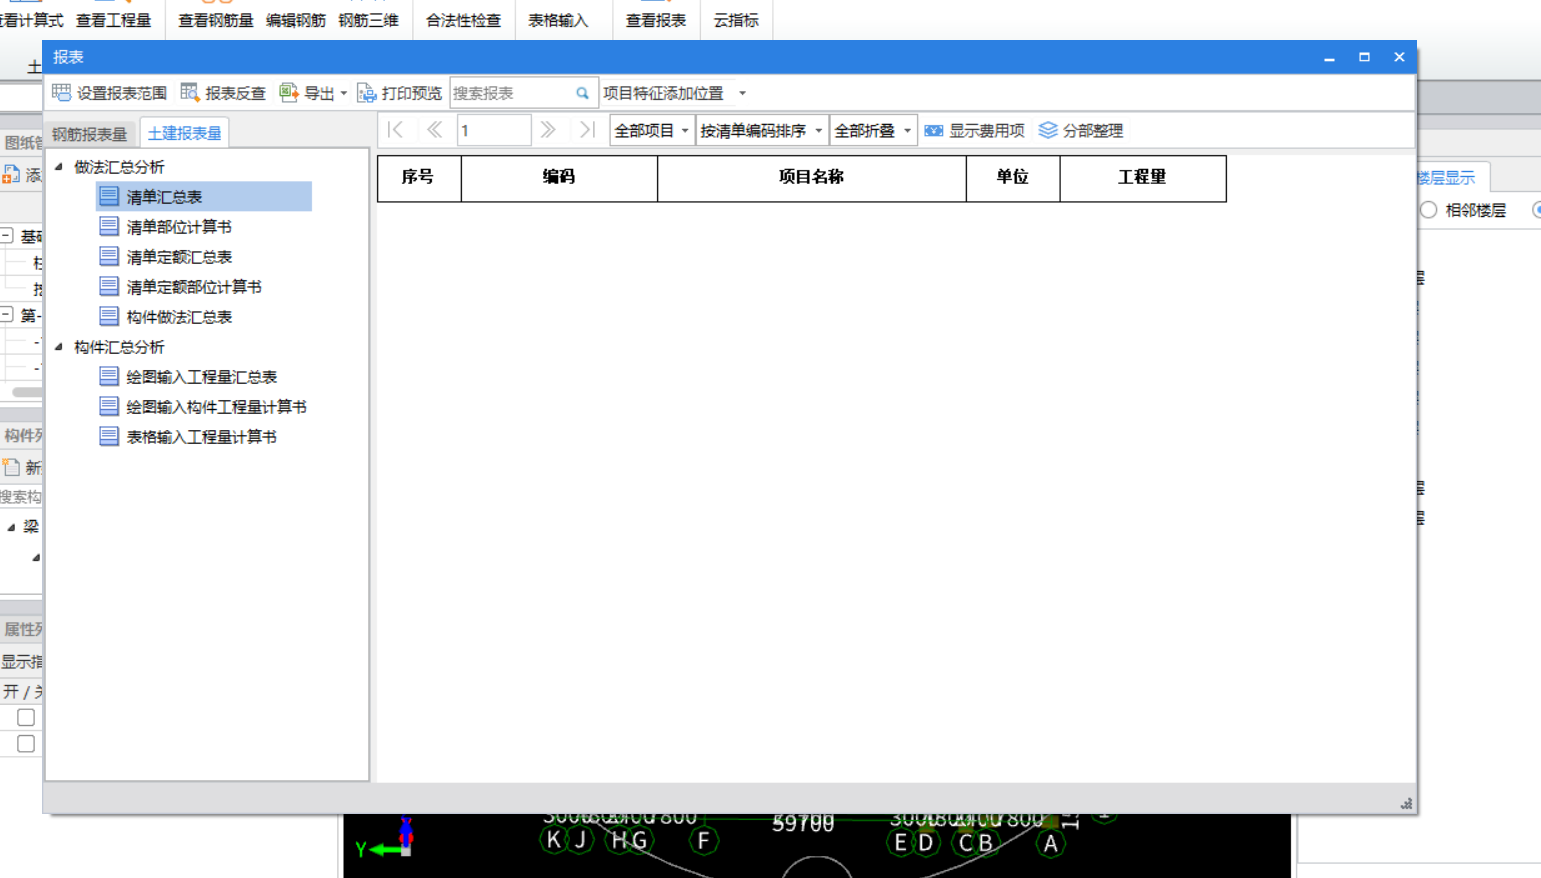Open 编辑钢筋 in main ribbon

point(296,20)
